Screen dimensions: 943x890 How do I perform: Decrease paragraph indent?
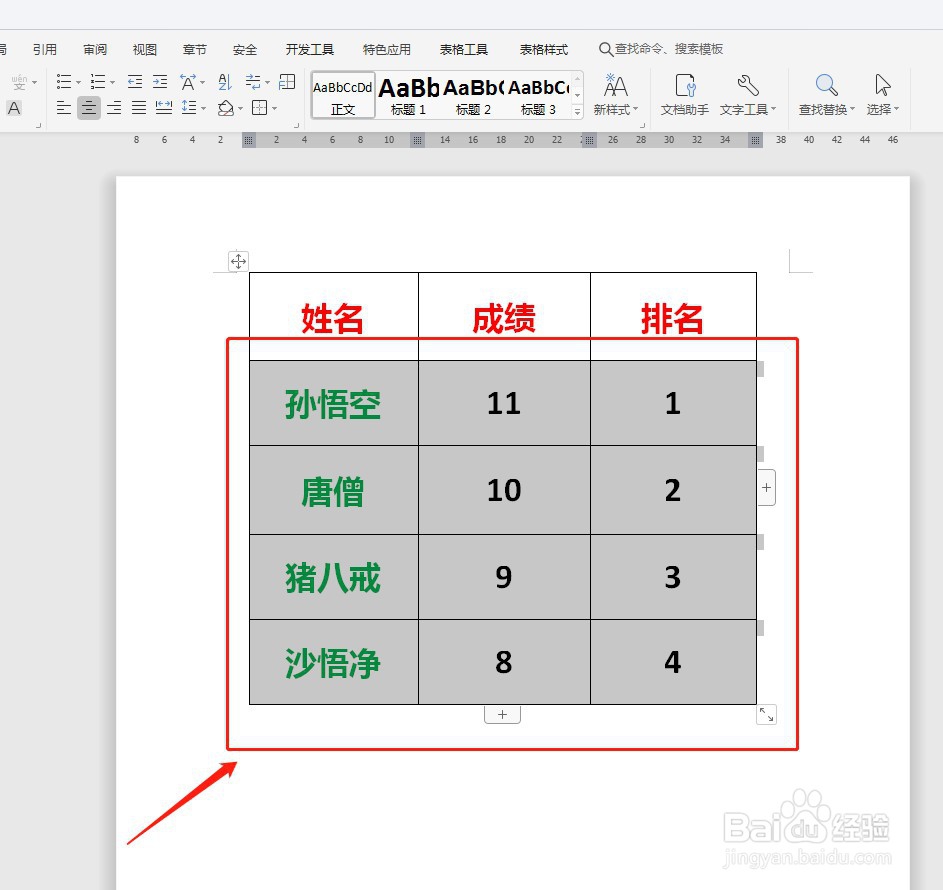pyautogui.click(x=135, y=81)
